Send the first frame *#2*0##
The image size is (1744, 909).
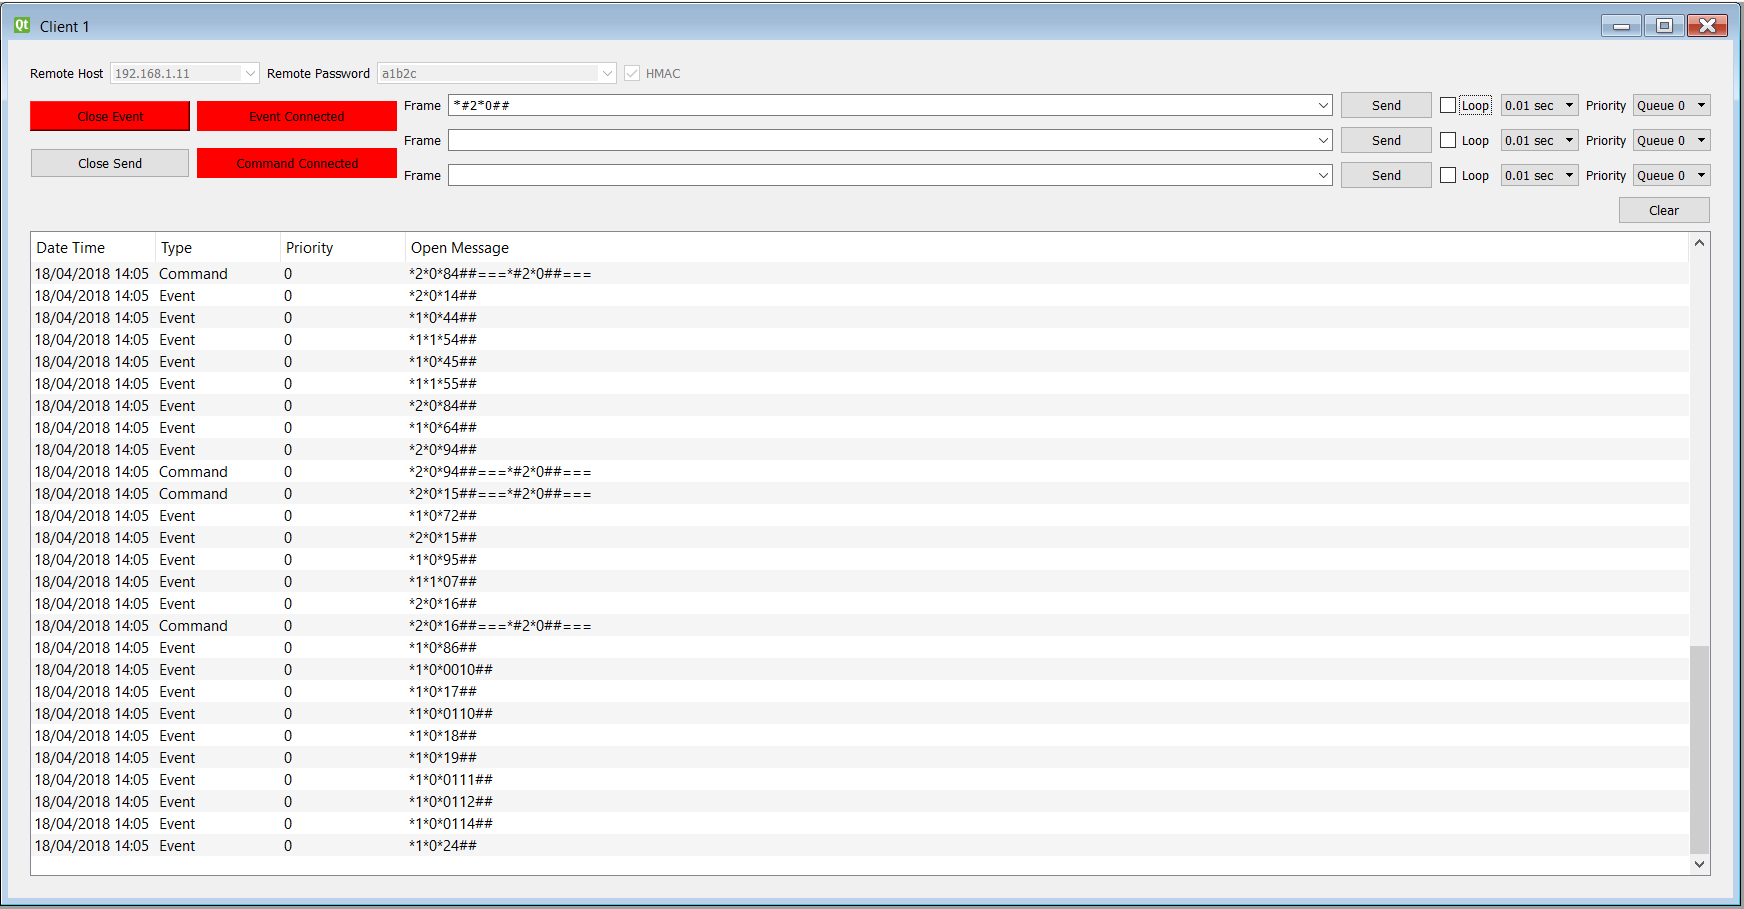tap(1385, 105)
